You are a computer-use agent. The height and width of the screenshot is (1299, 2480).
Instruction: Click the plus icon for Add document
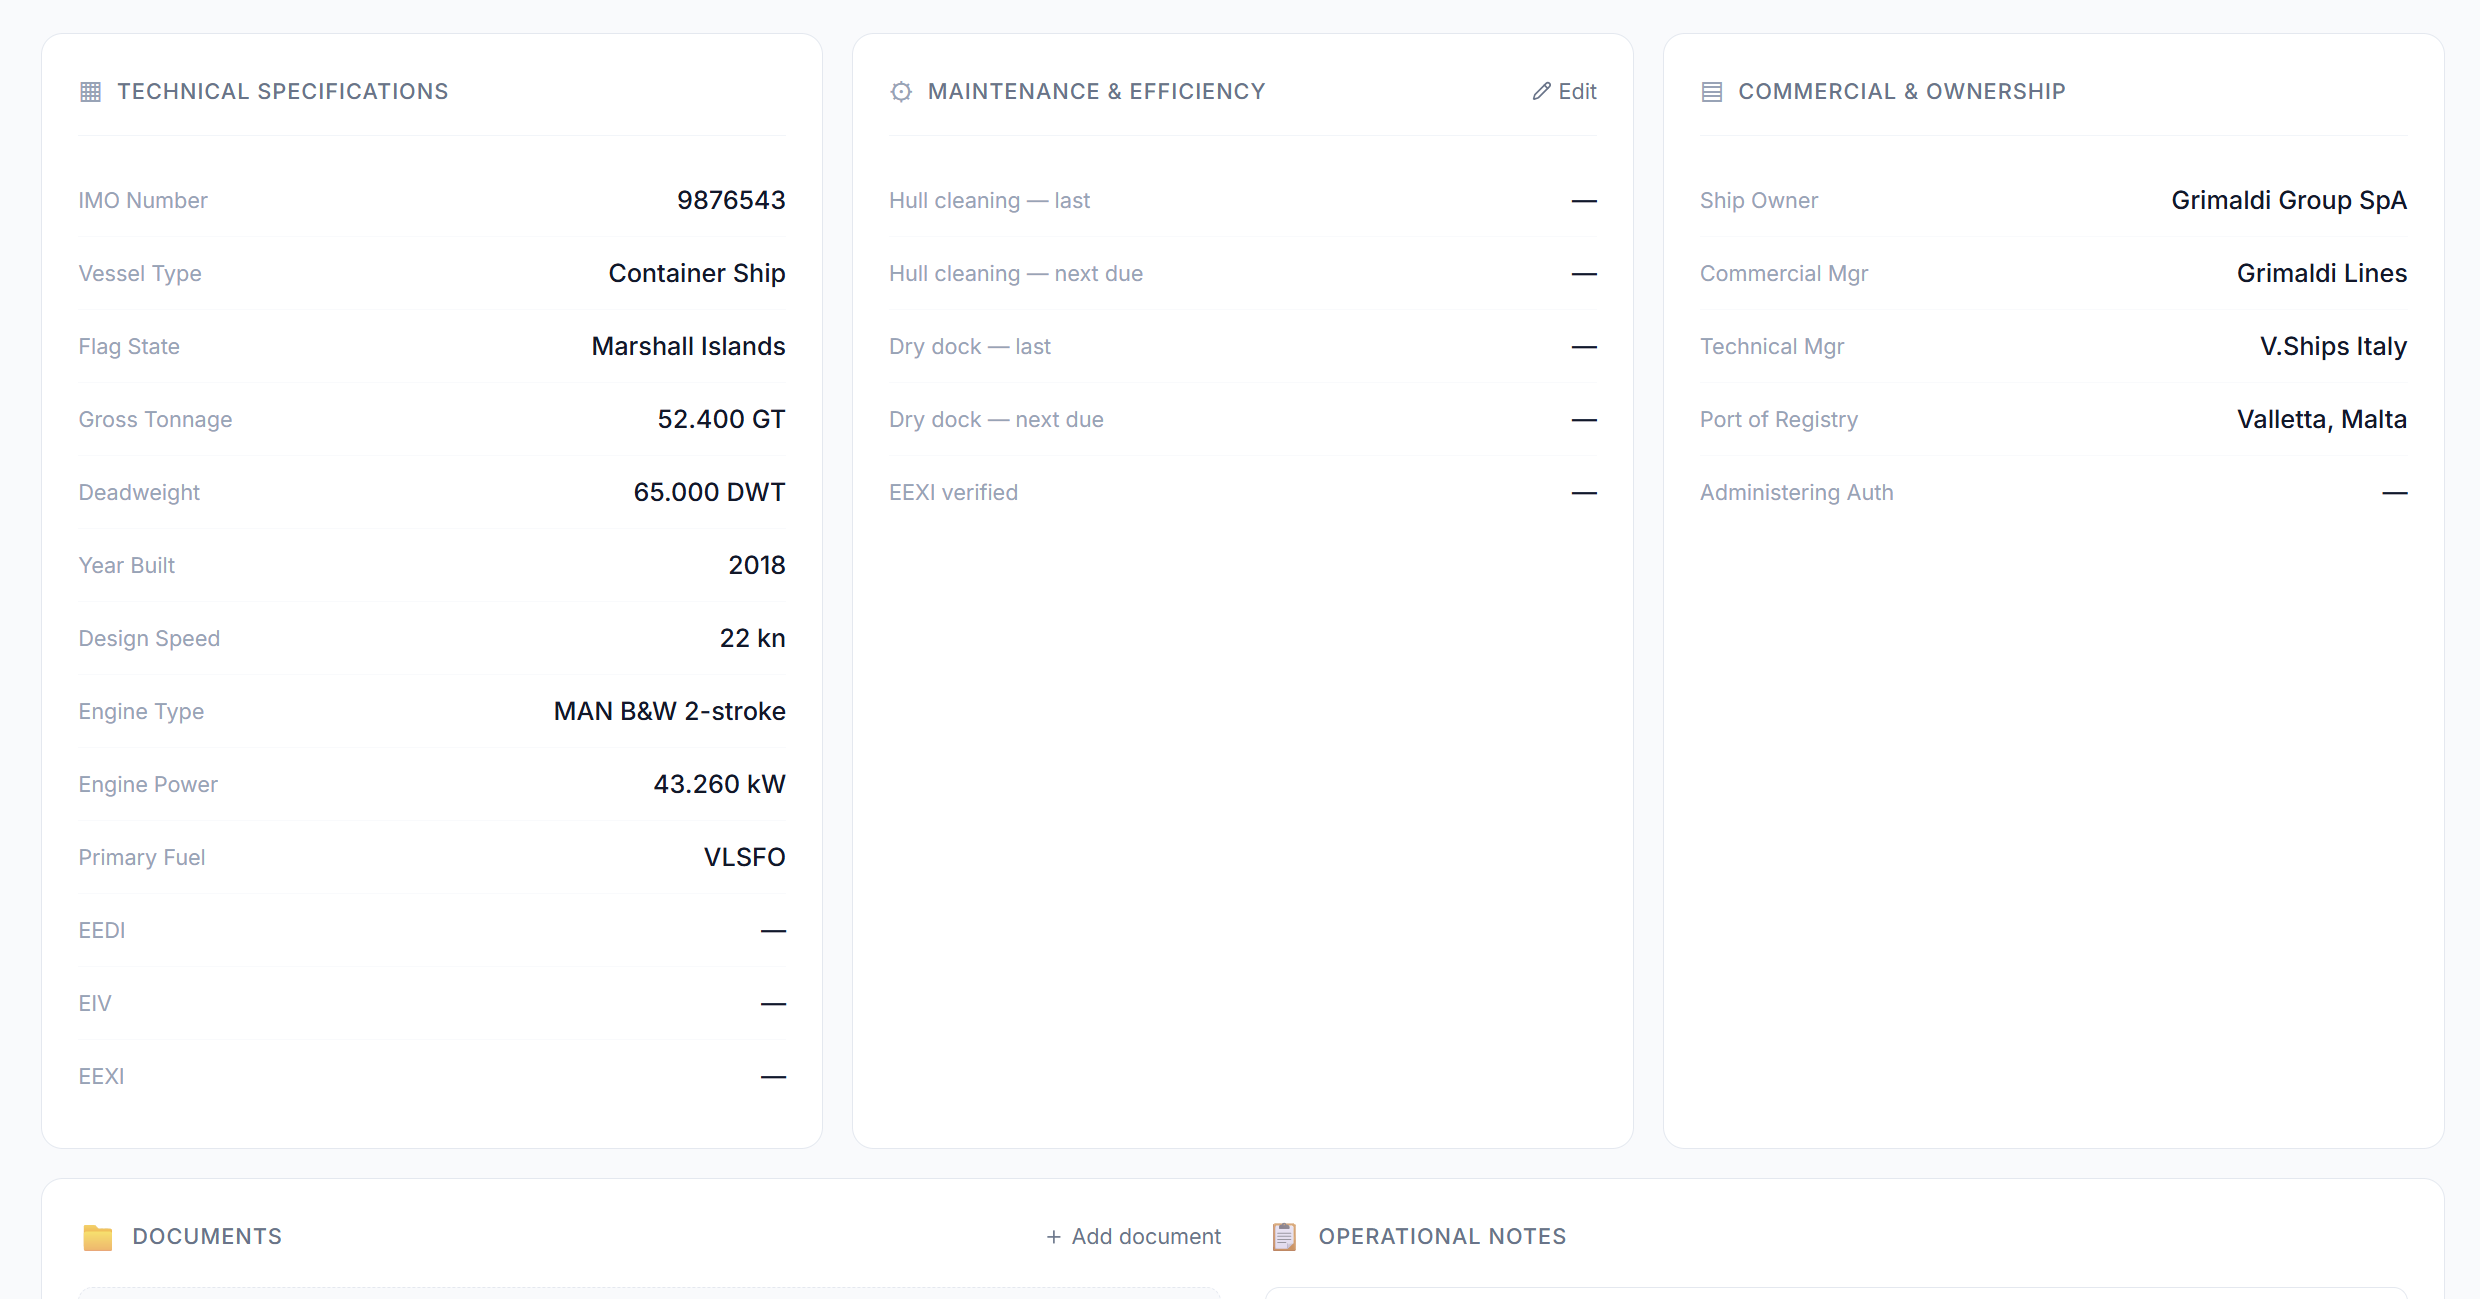point(1053,1237)
